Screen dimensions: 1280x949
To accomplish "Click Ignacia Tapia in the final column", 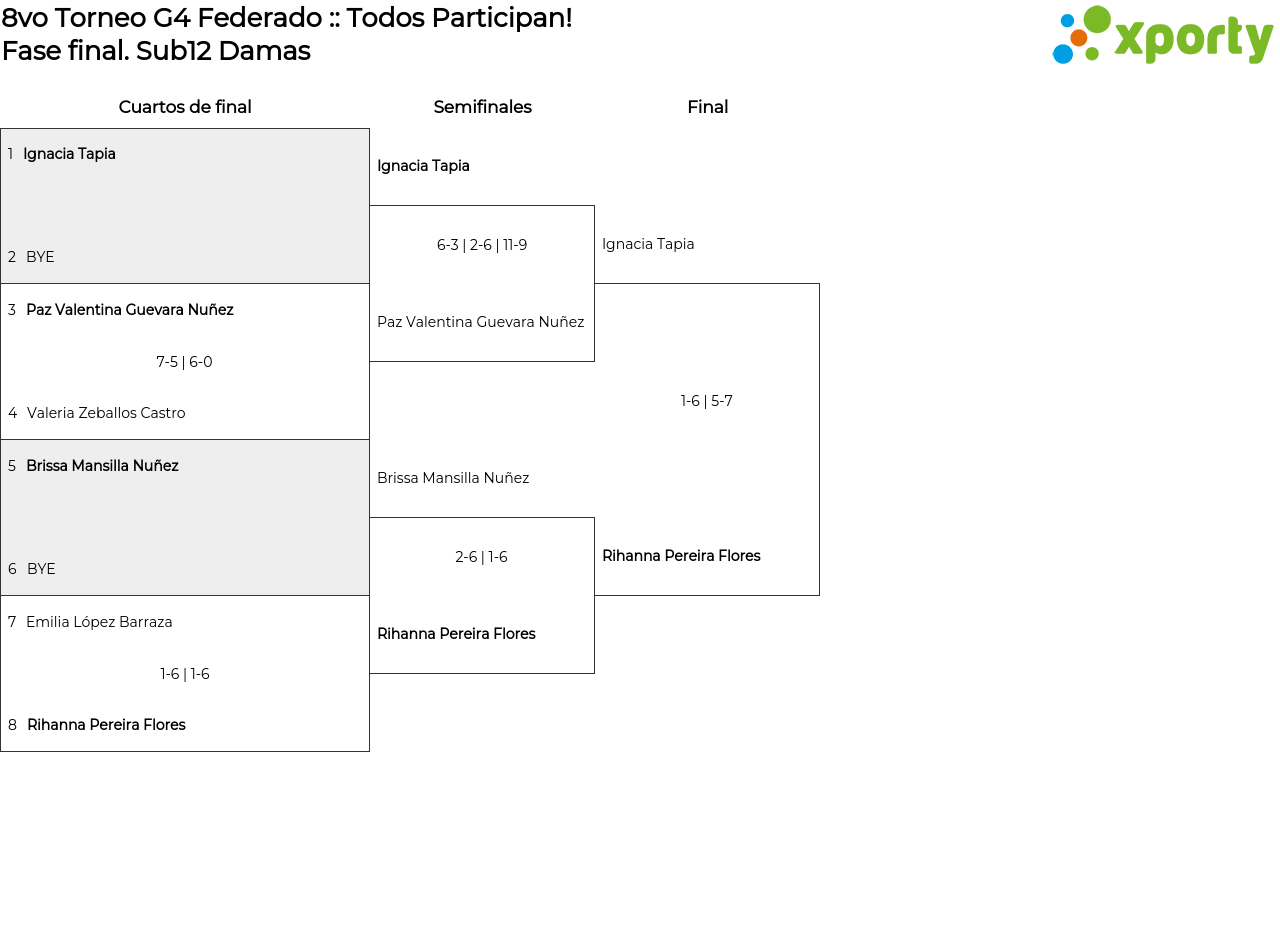I will [x=648, y=244].
